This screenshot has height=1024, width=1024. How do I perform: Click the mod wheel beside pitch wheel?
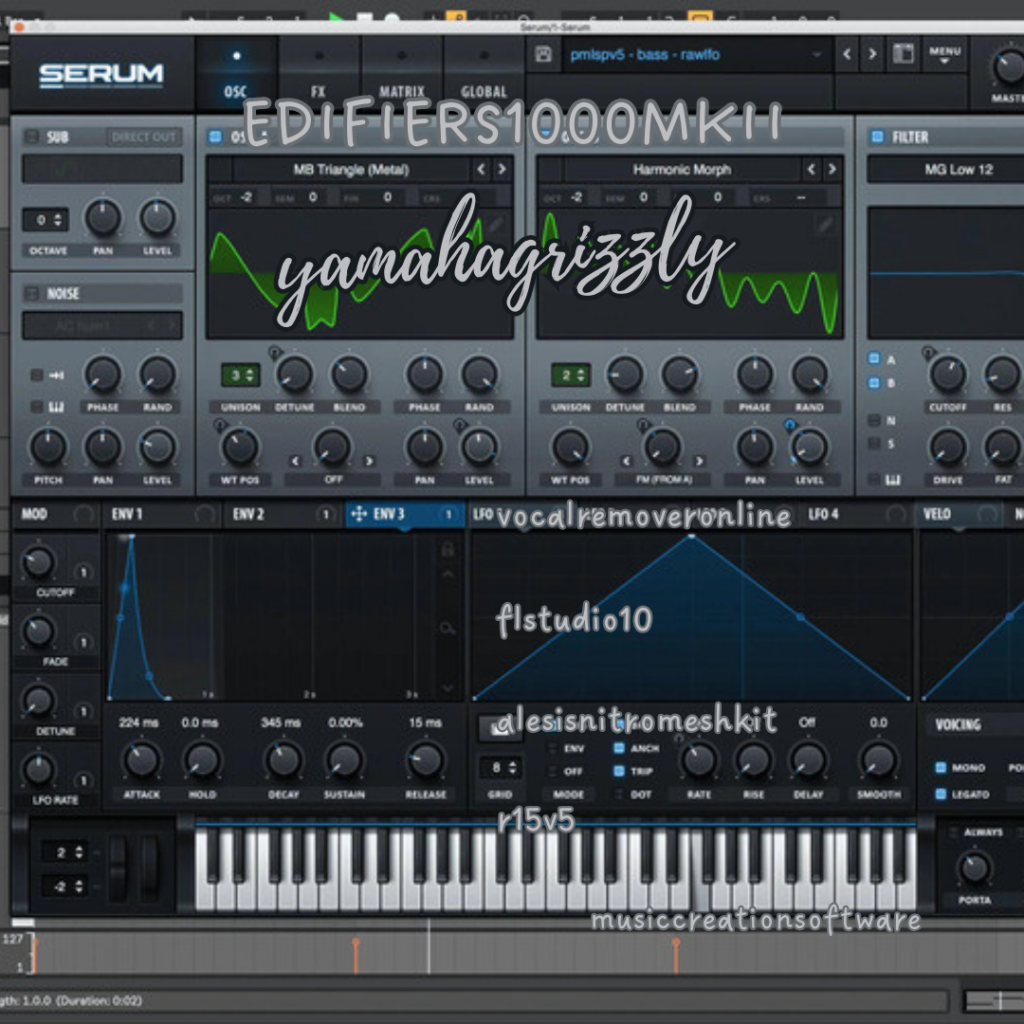click(149, 867)
